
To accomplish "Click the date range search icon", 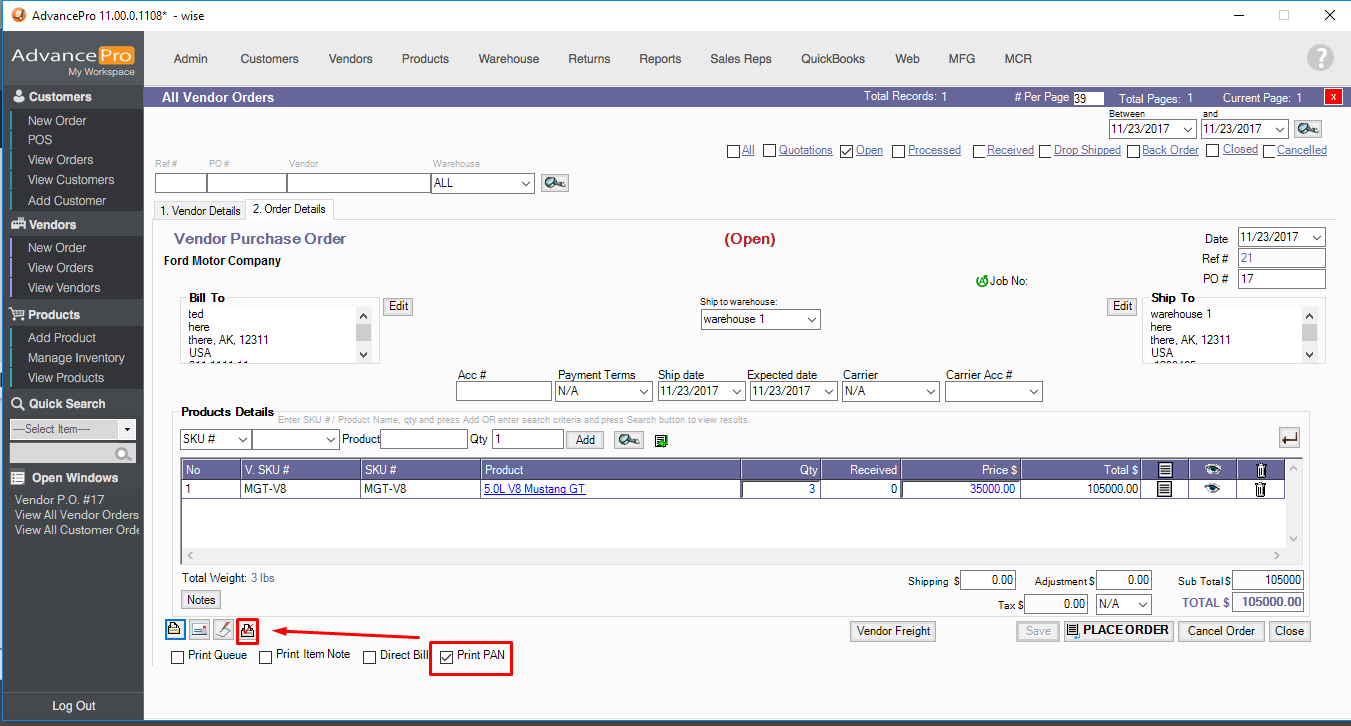I will pyautogui.click(x=1307, y=129).
